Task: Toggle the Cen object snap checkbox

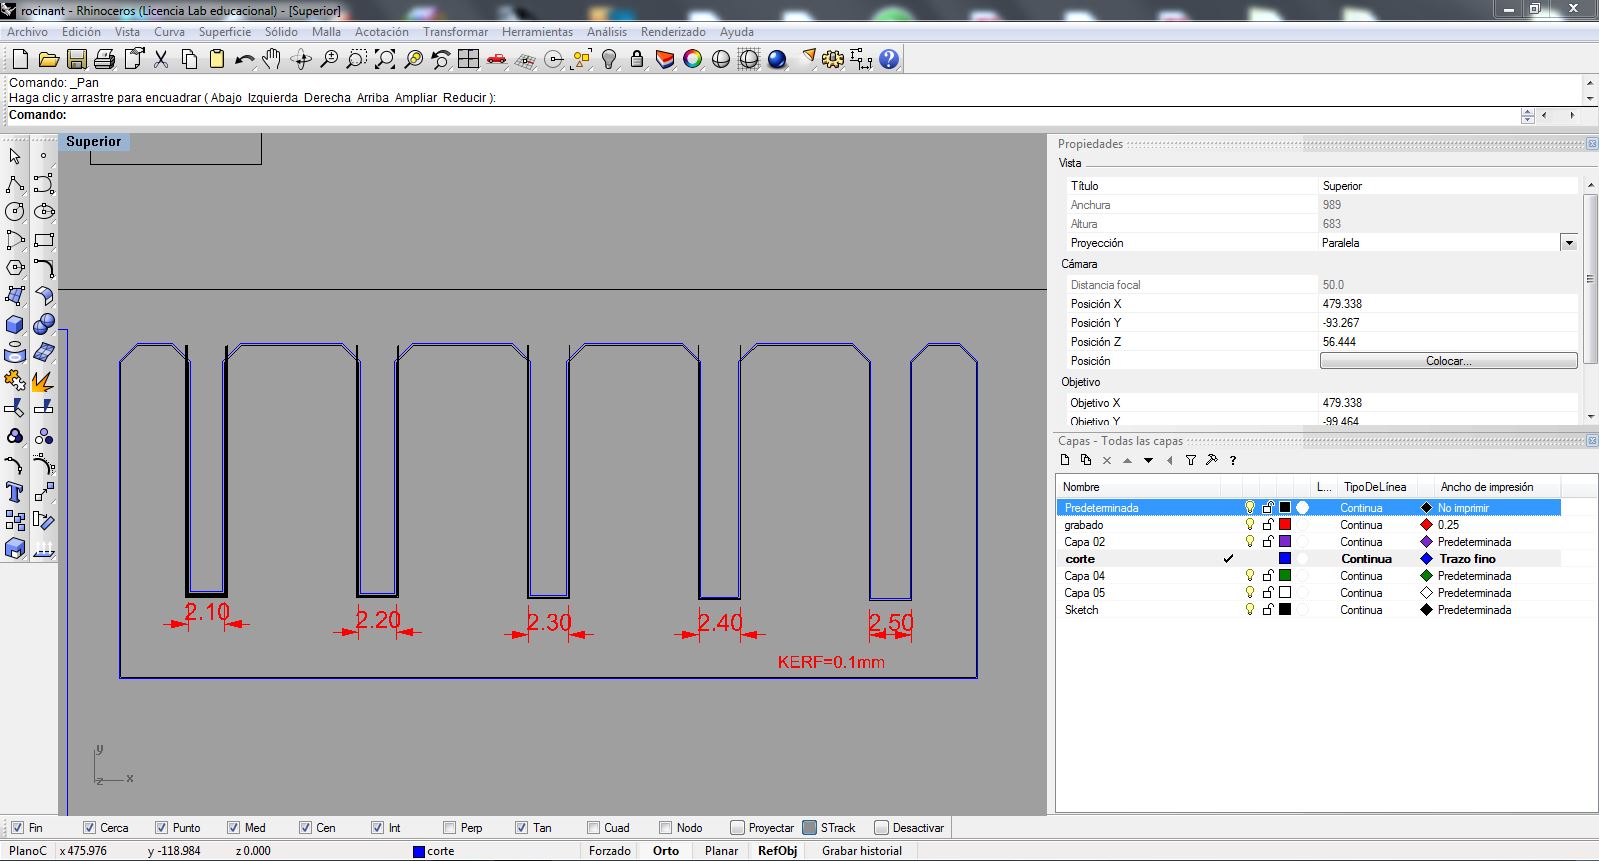Action: click(305, 827)
